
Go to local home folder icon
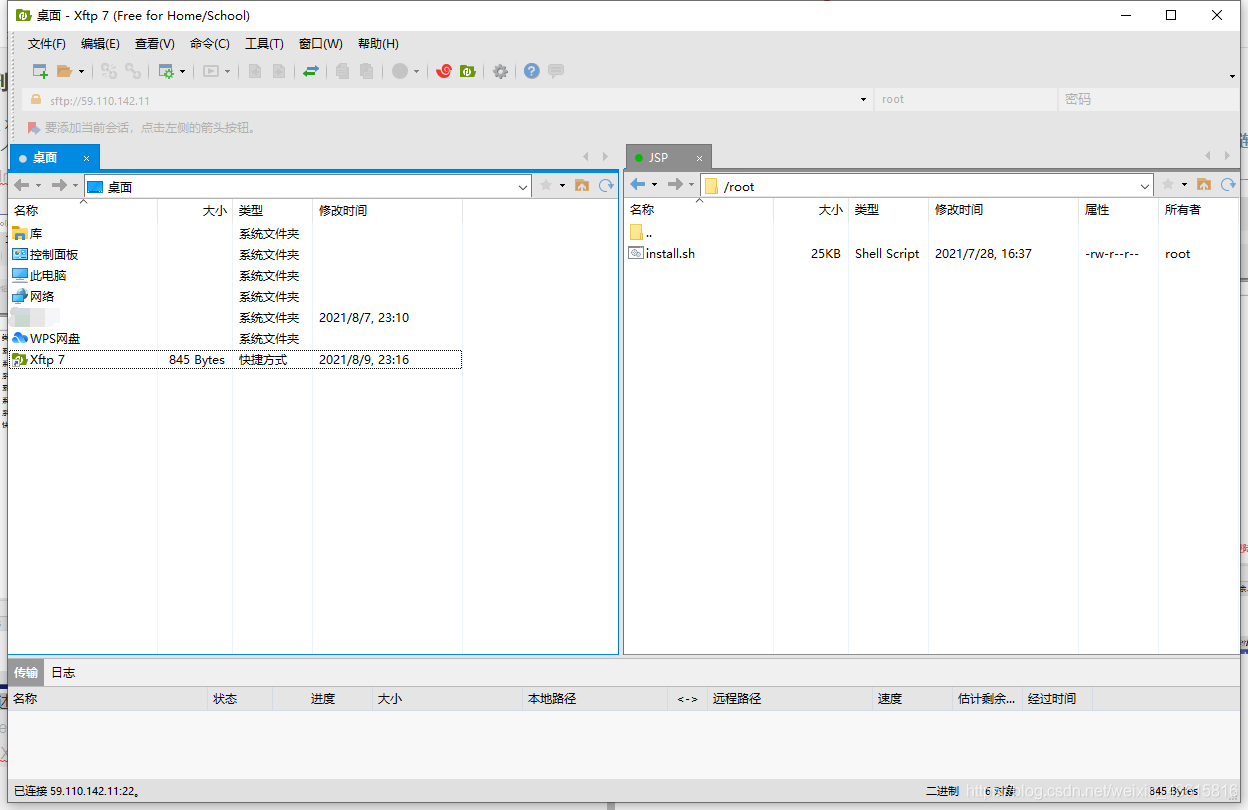582,185
